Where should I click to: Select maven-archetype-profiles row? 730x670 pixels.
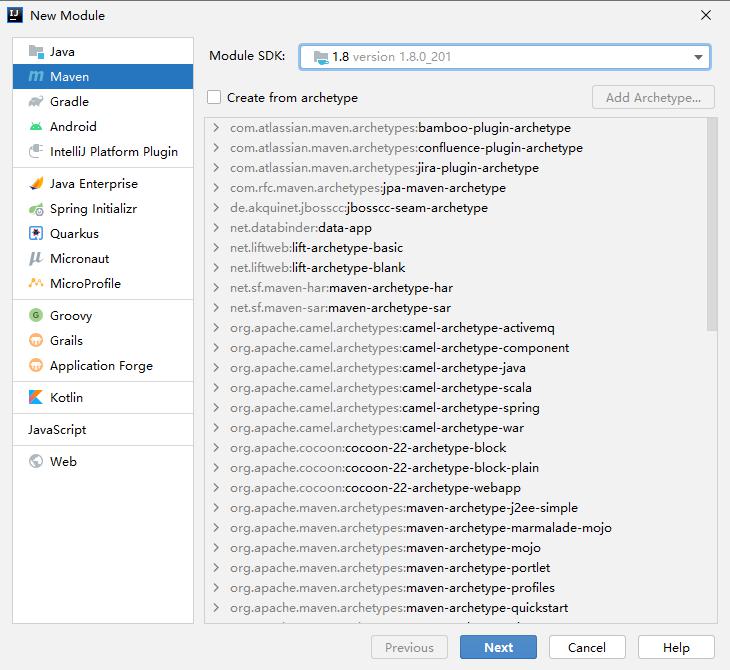456,588
